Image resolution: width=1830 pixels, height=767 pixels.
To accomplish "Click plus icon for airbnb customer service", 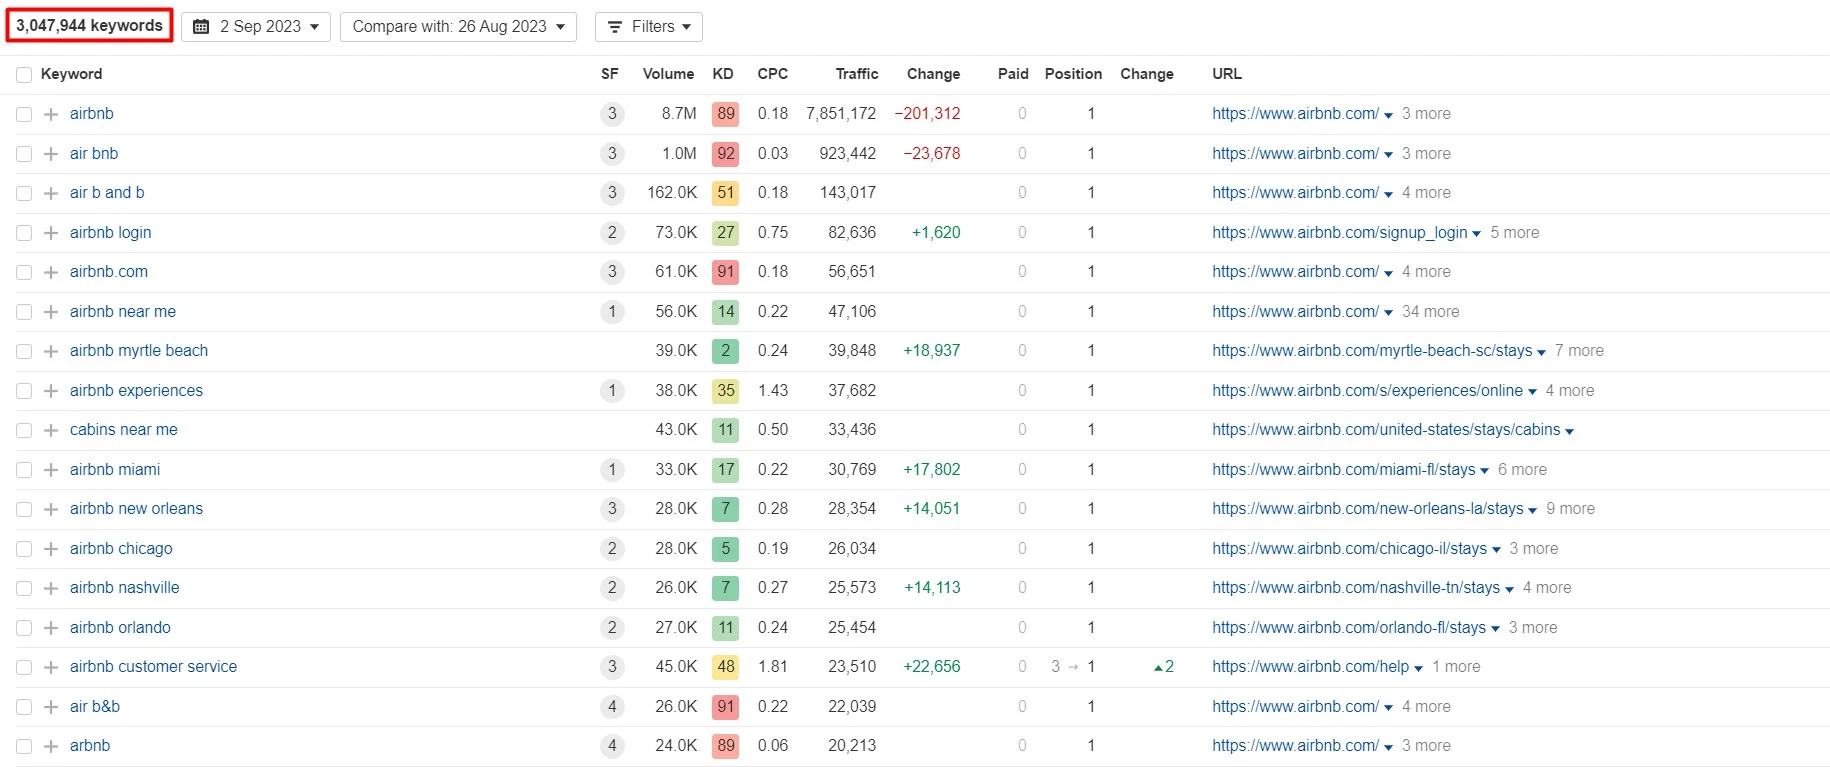I will [51, 667].
